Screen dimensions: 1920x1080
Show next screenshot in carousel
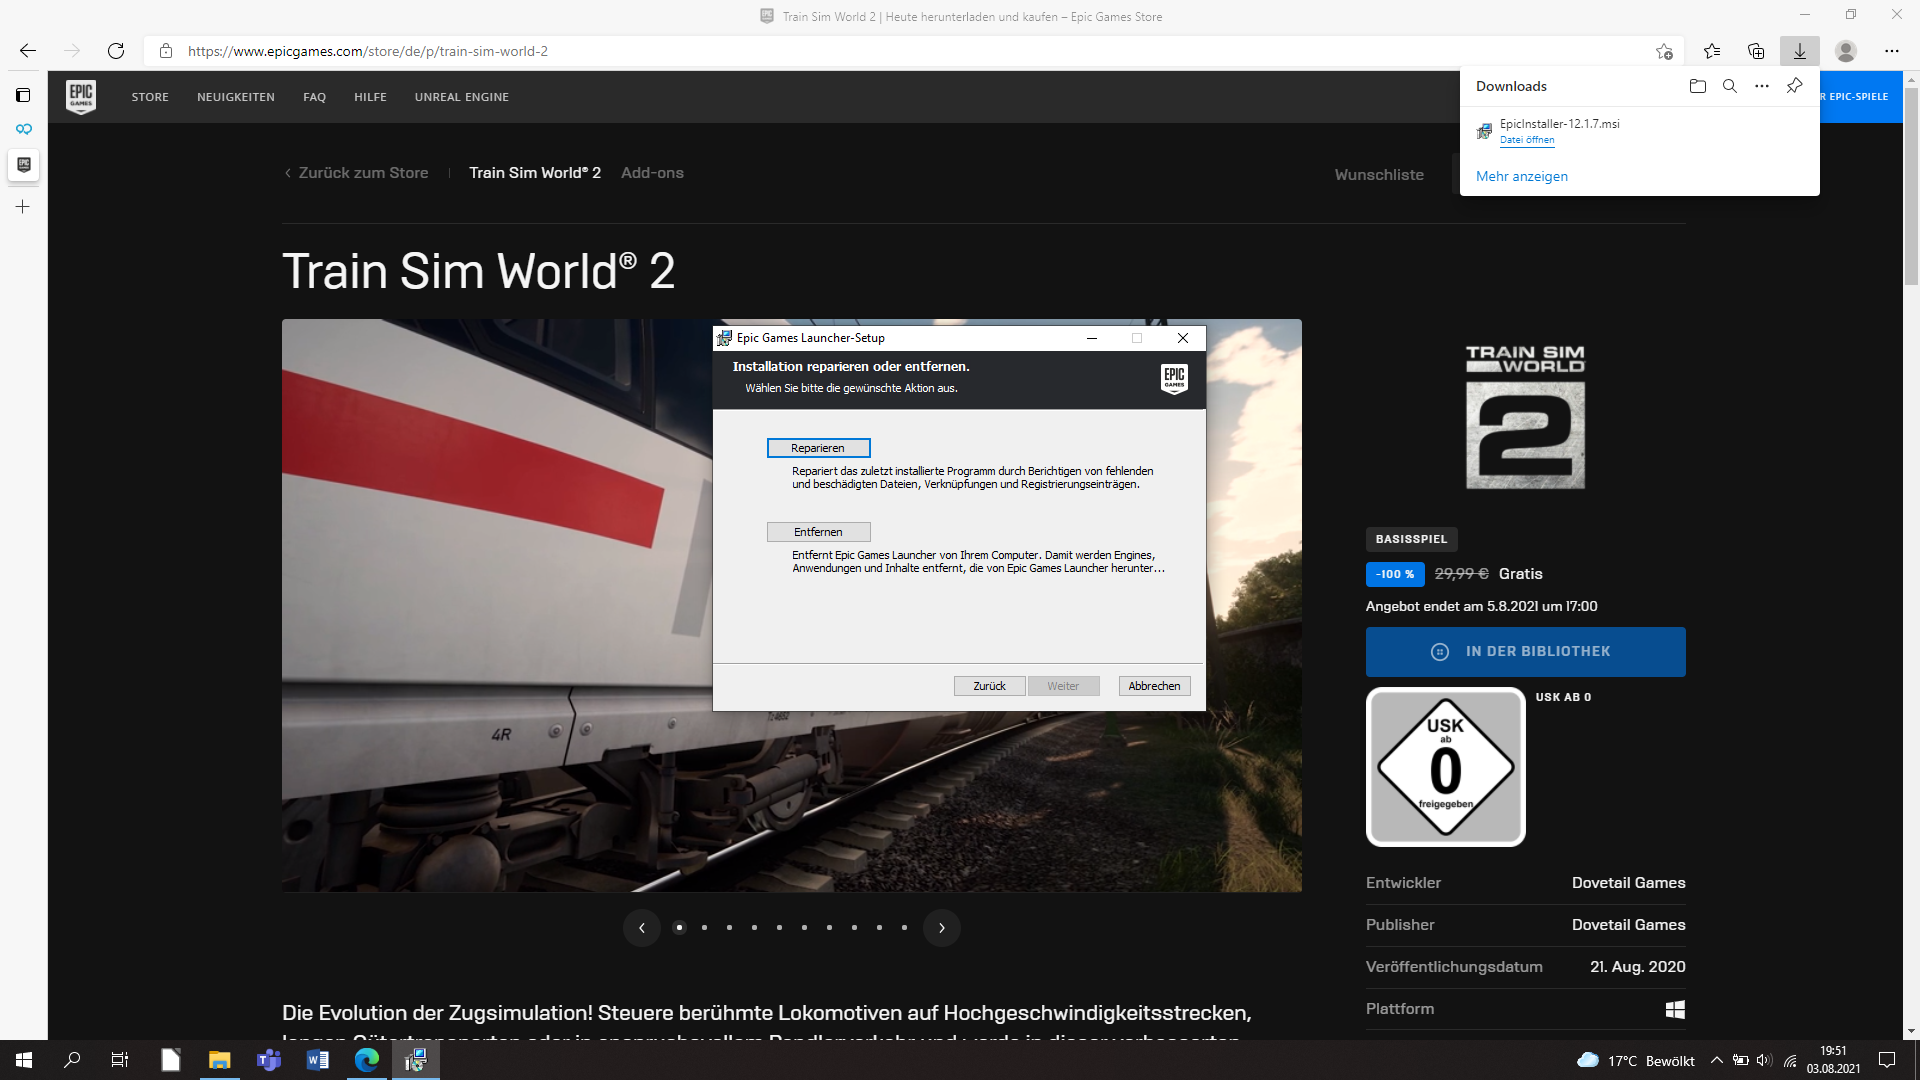[942, 928]
